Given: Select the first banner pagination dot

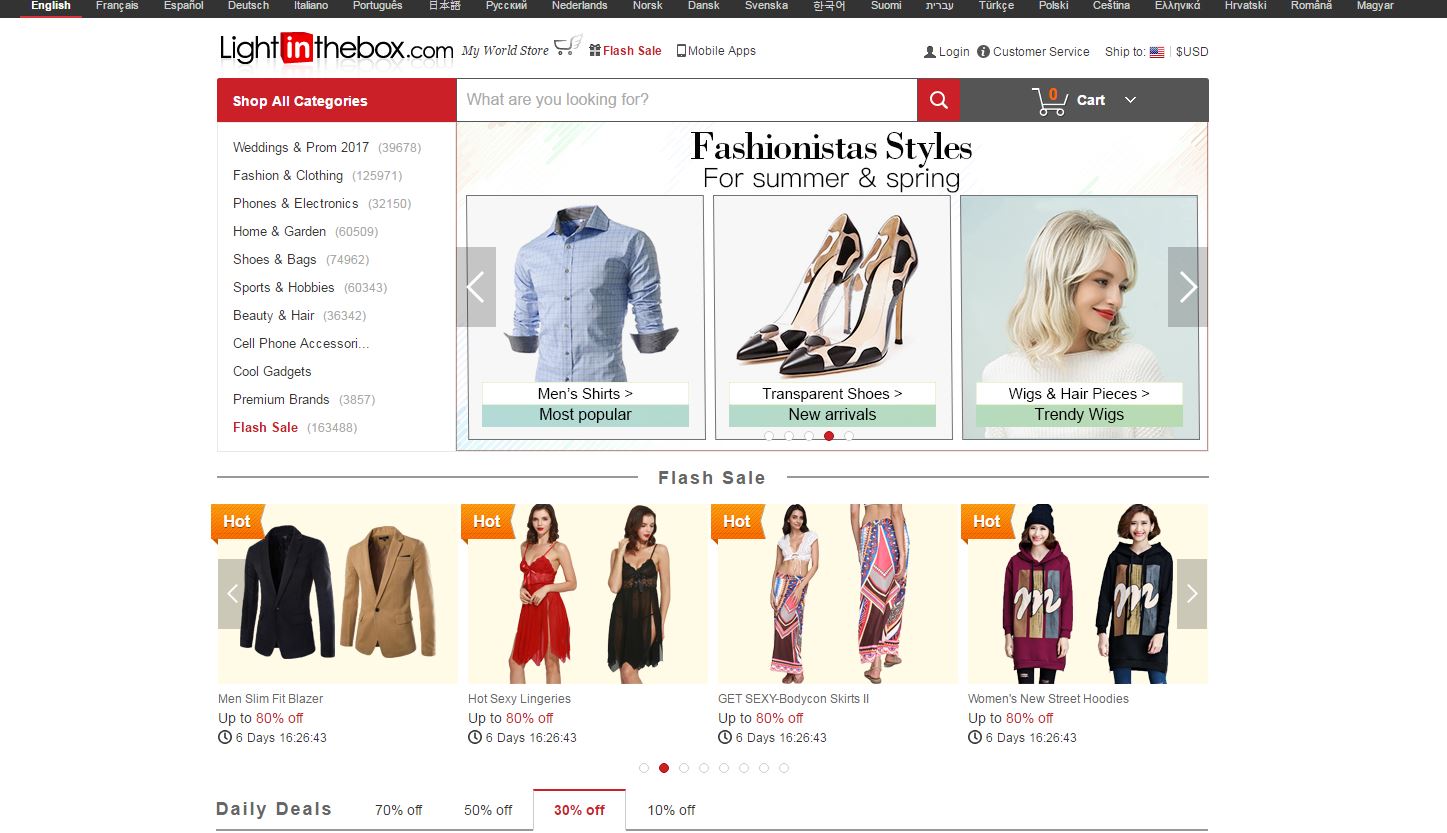Looking at the screenshot, I should pyautogui.click(x=769, y=436).
